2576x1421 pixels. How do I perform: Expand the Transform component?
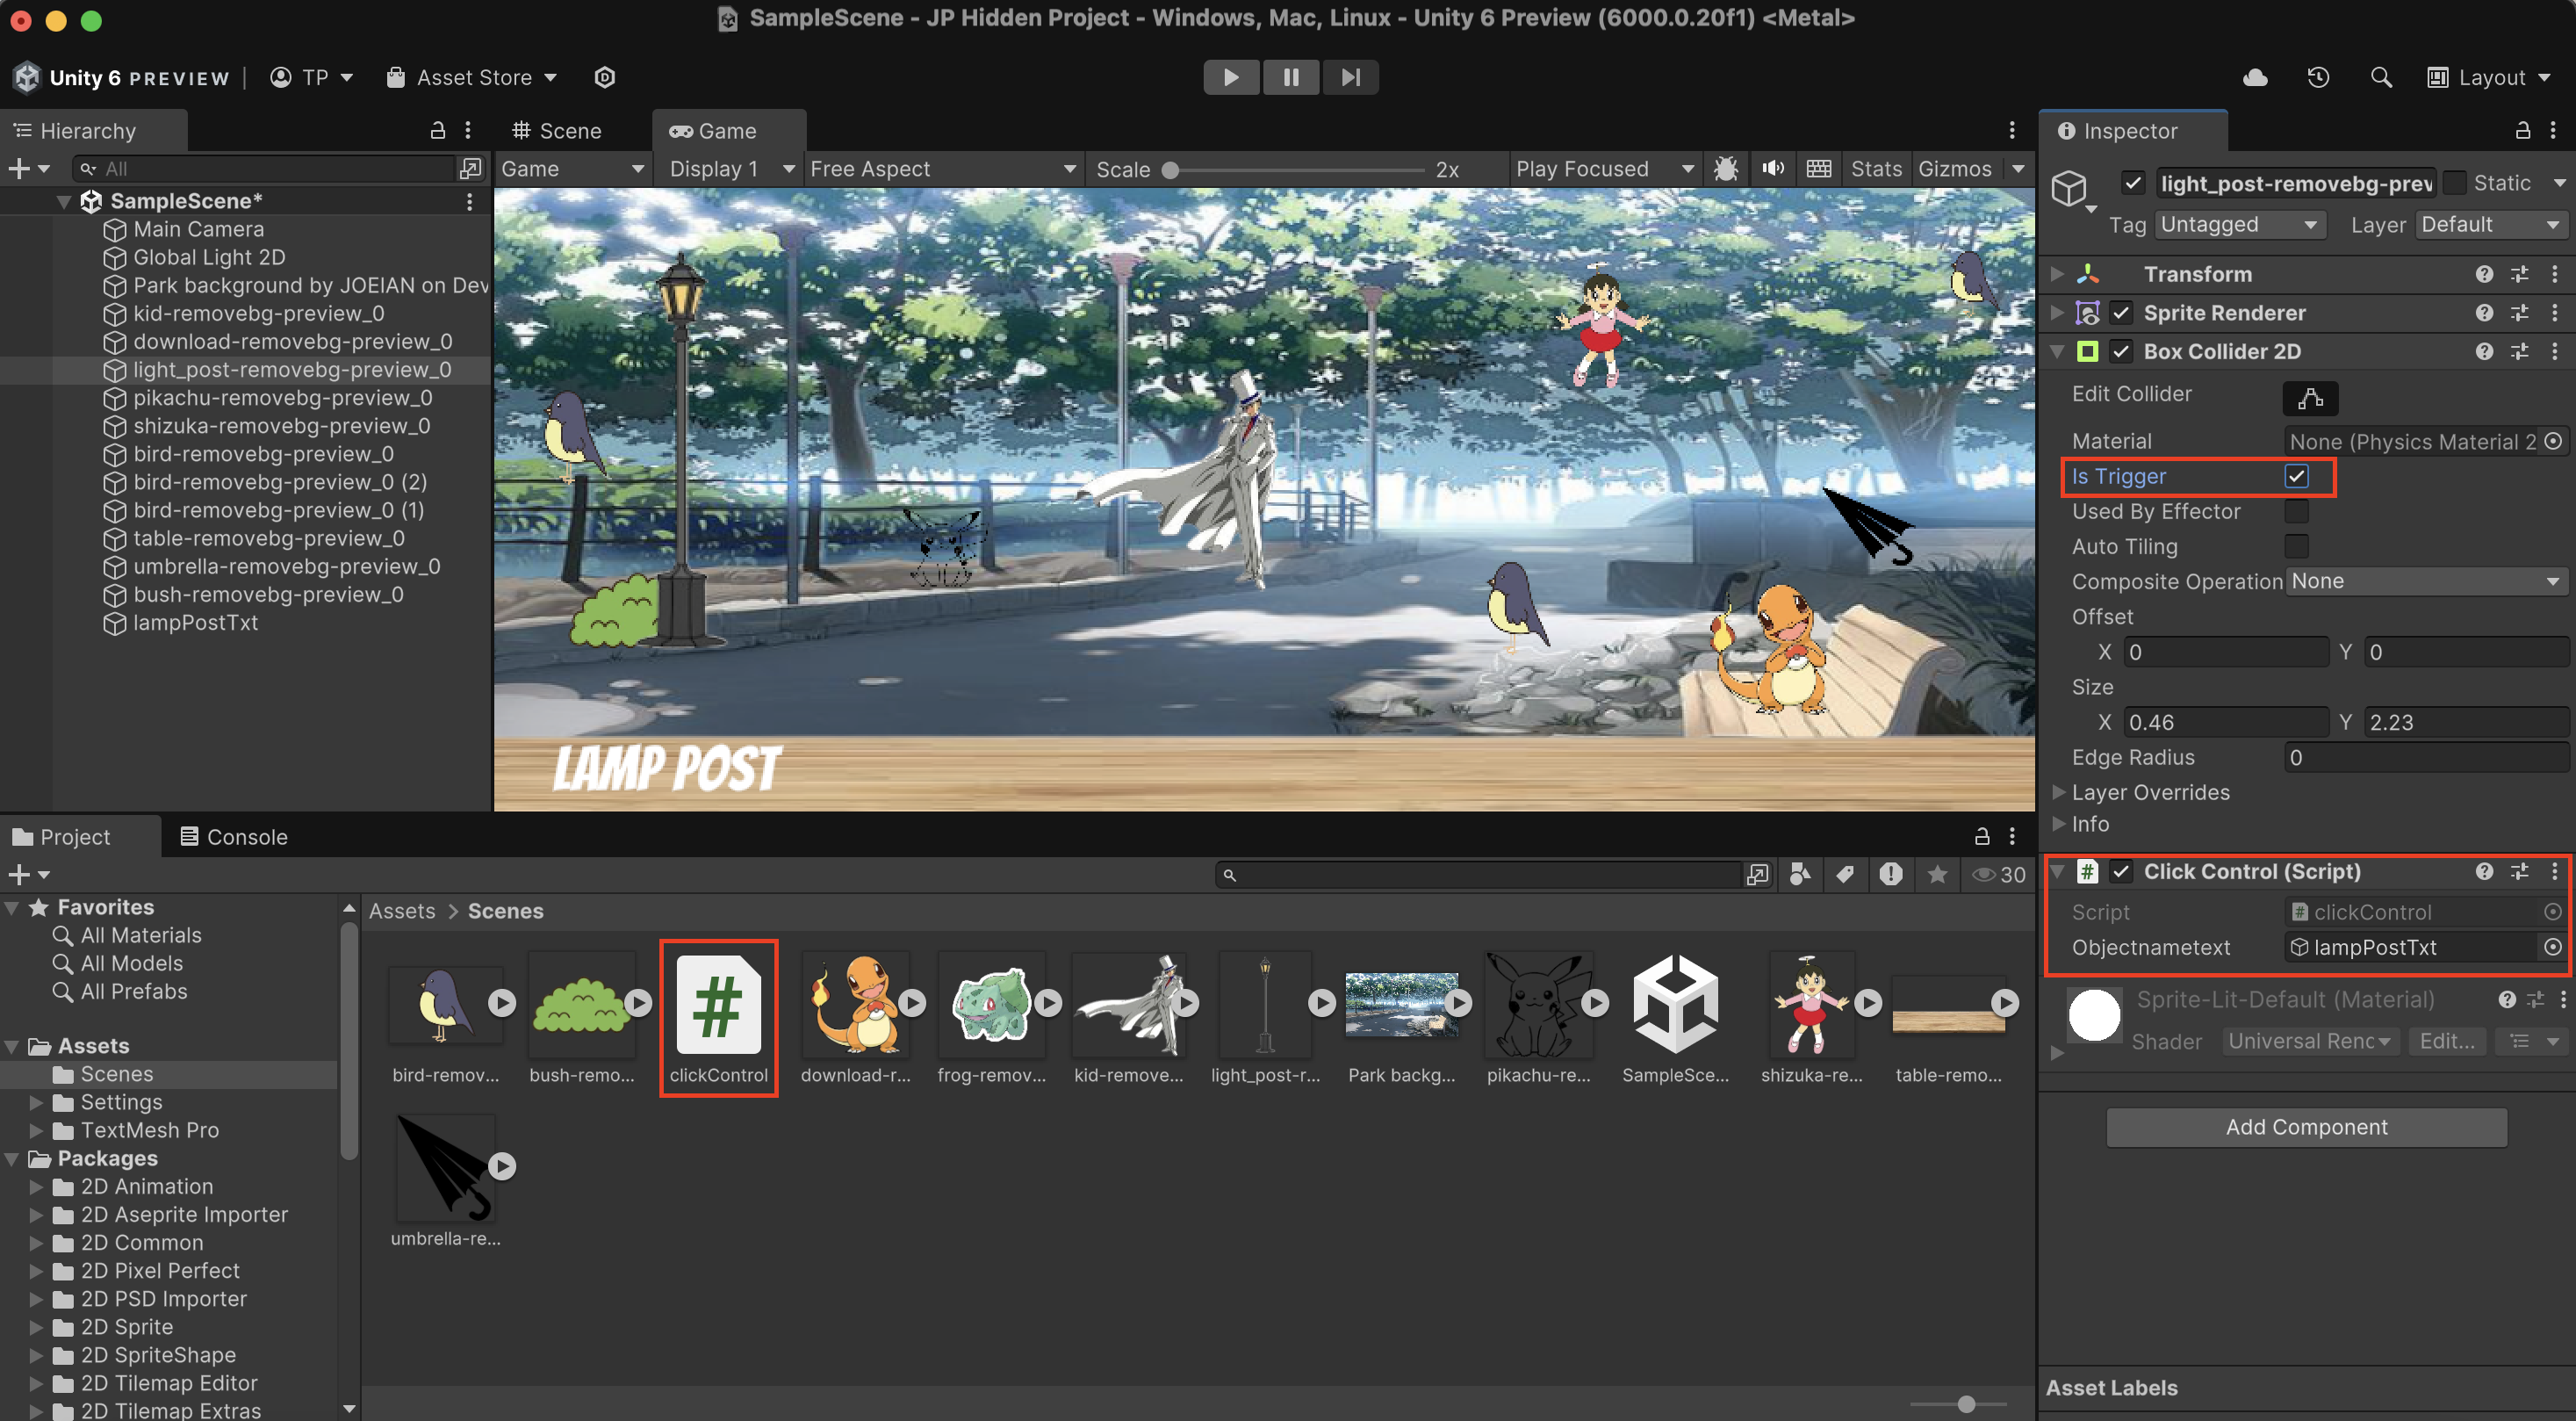pos(2057,274)
